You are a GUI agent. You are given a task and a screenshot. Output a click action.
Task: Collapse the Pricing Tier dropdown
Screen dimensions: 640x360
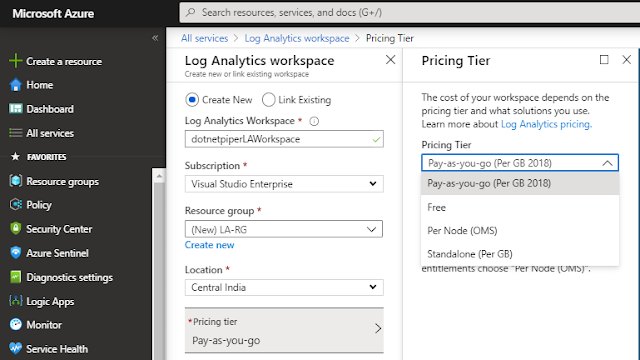(x=607, y=163)
